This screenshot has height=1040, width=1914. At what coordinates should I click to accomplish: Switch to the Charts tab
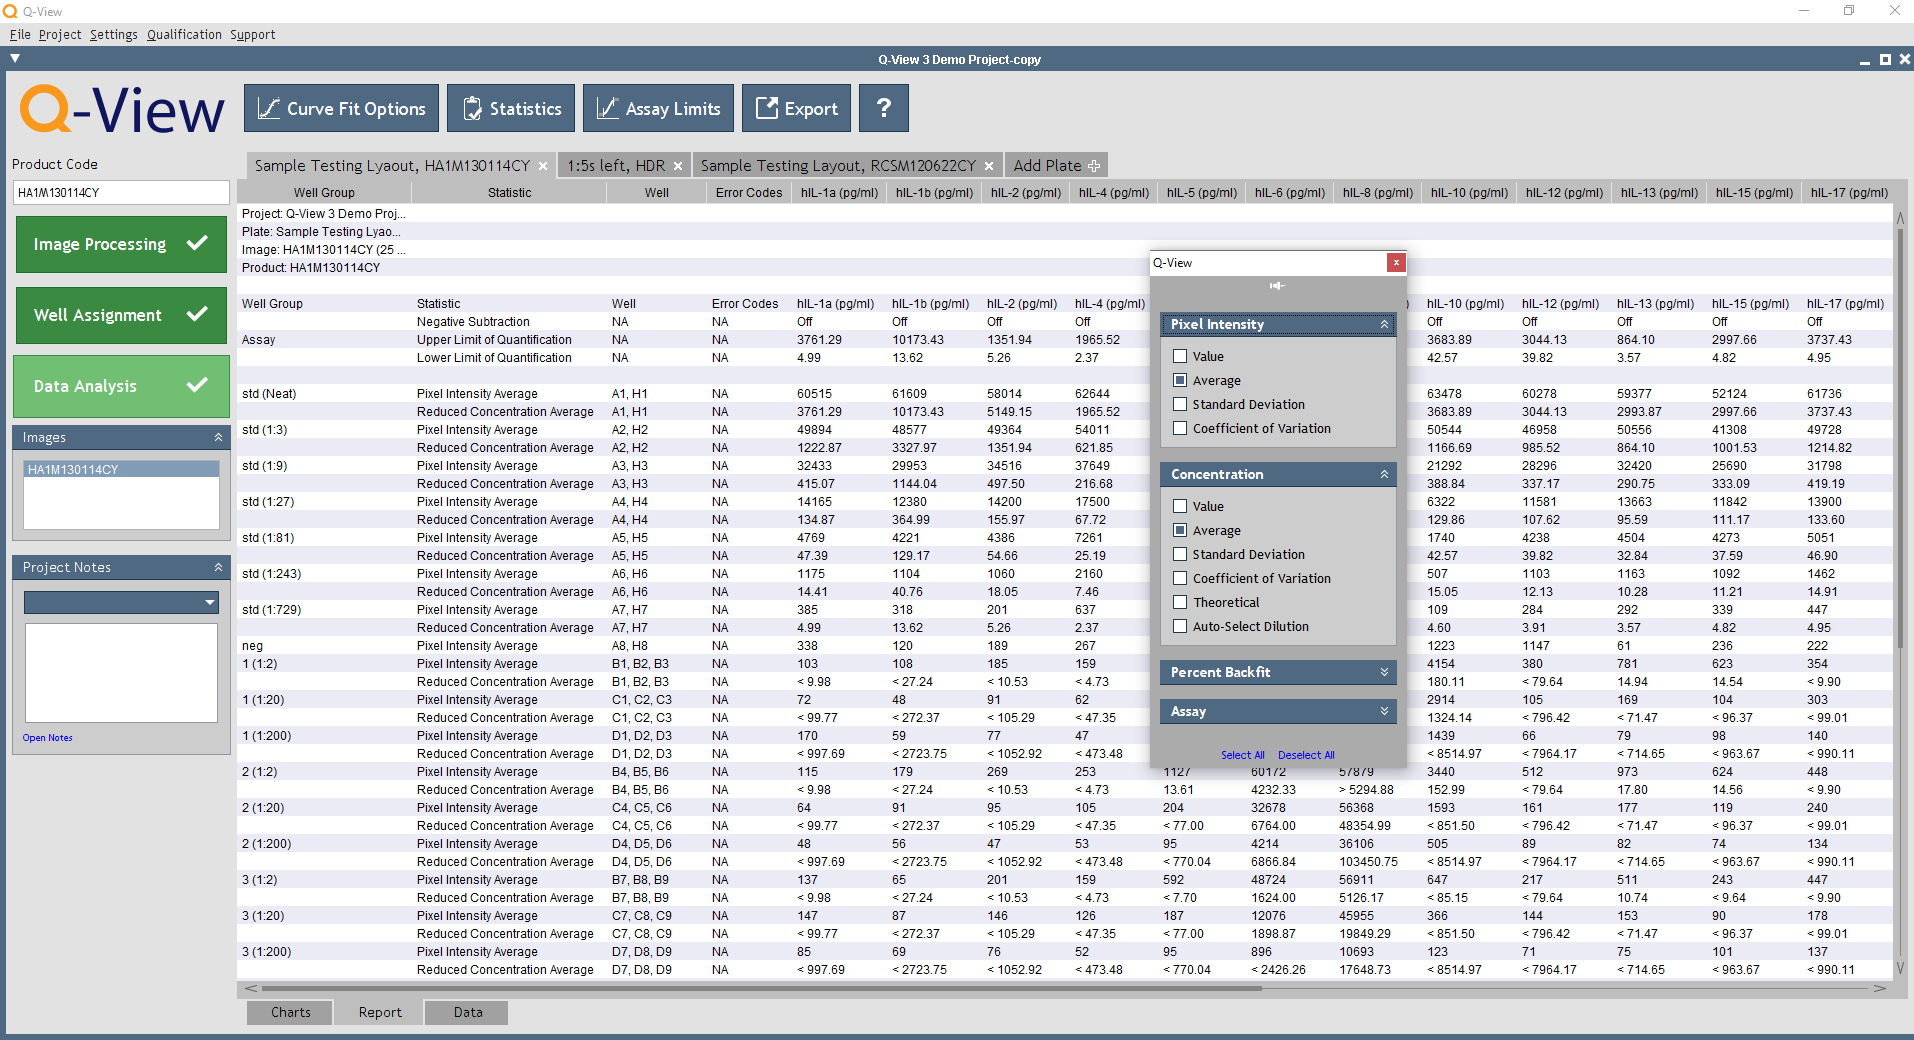click(x=290, y=1012)
